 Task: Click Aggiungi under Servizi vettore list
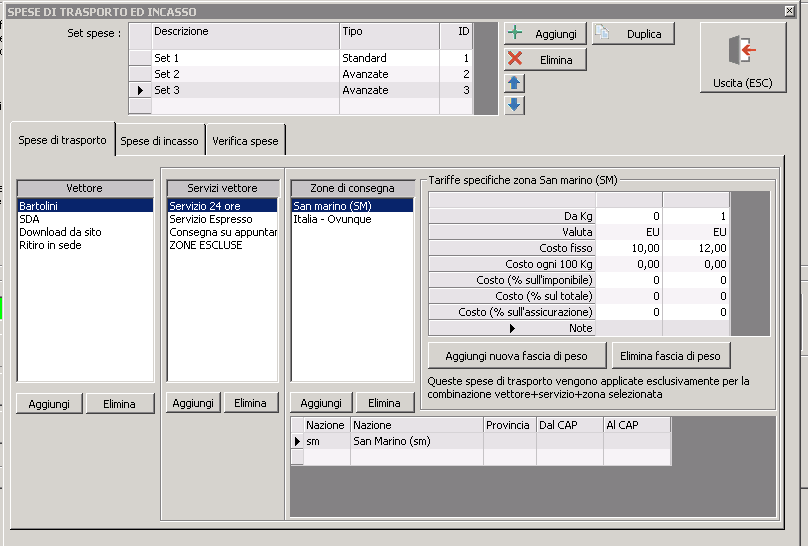tap(193, 402)
